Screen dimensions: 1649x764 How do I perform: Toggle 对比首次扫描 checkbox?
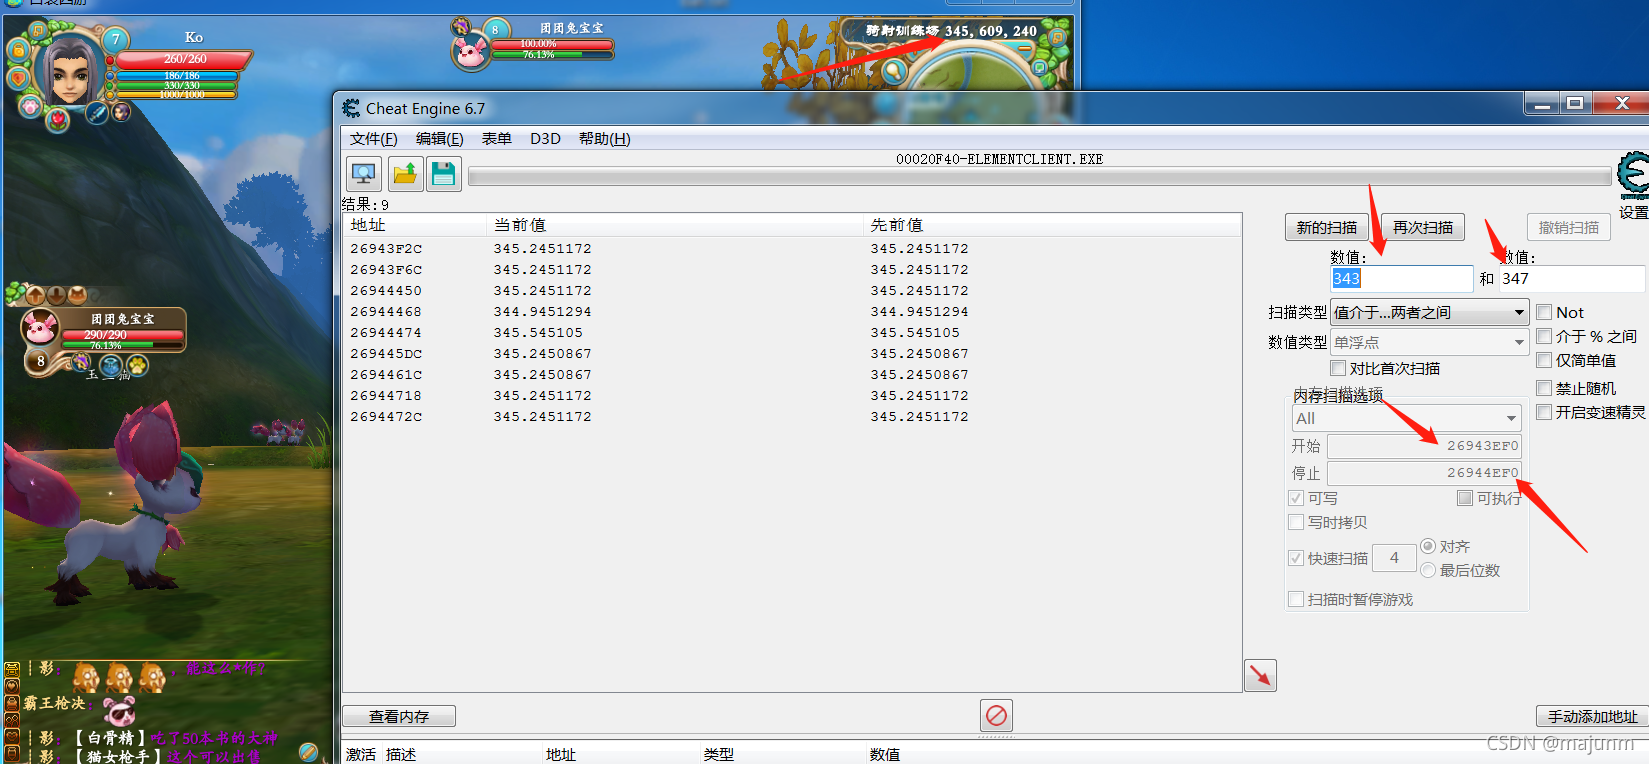point(1338,368)
